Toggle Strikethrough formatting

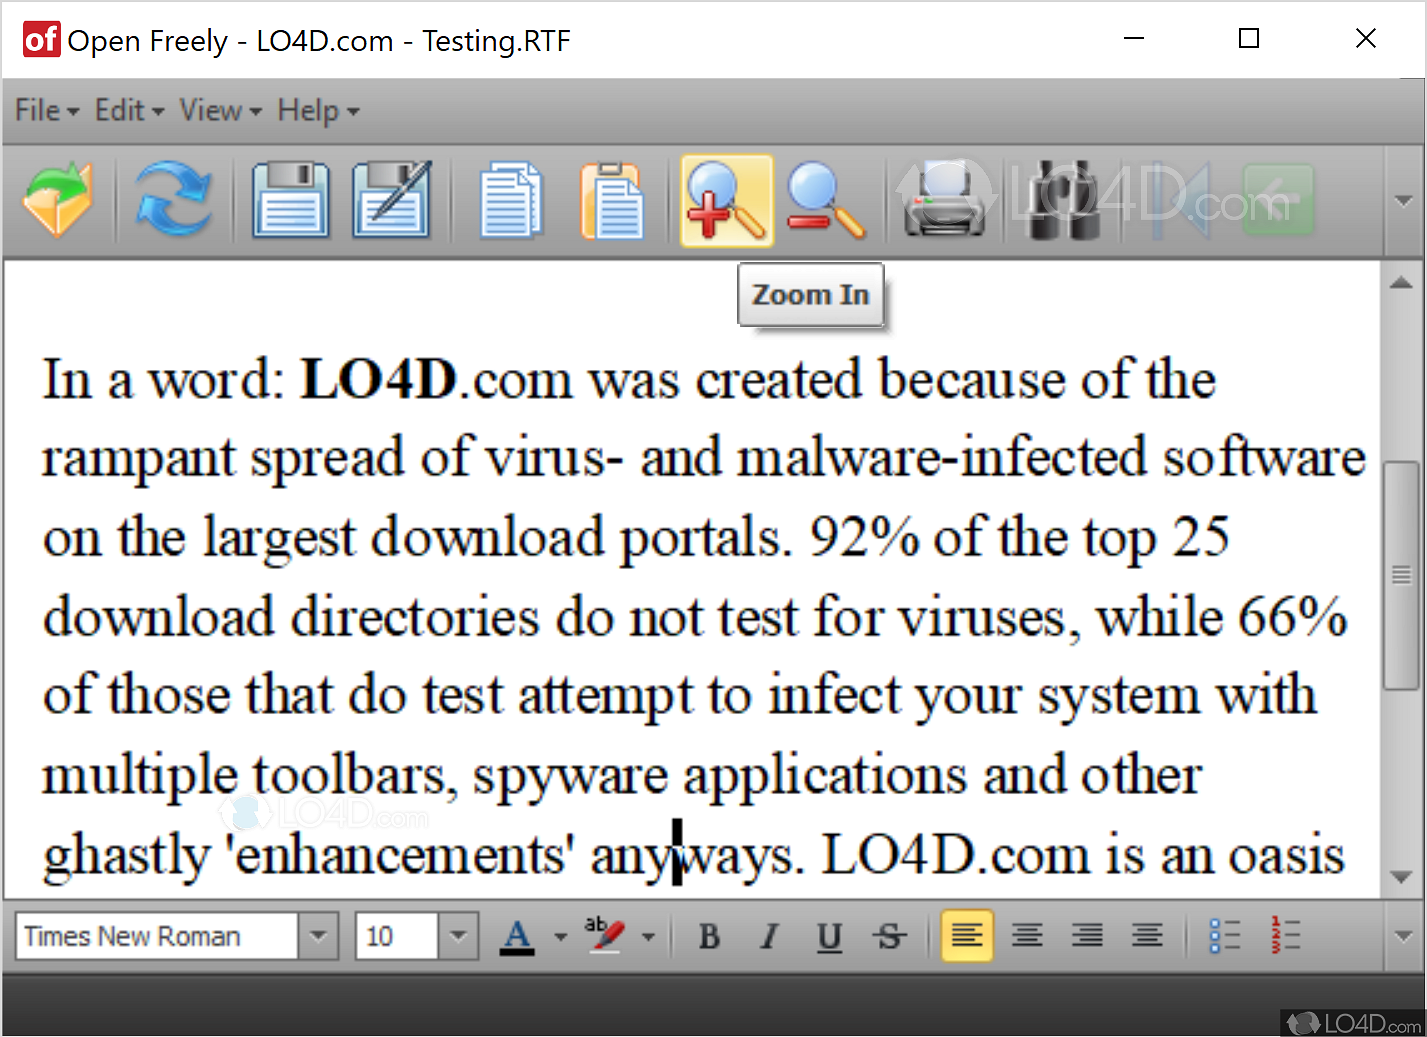889,937
